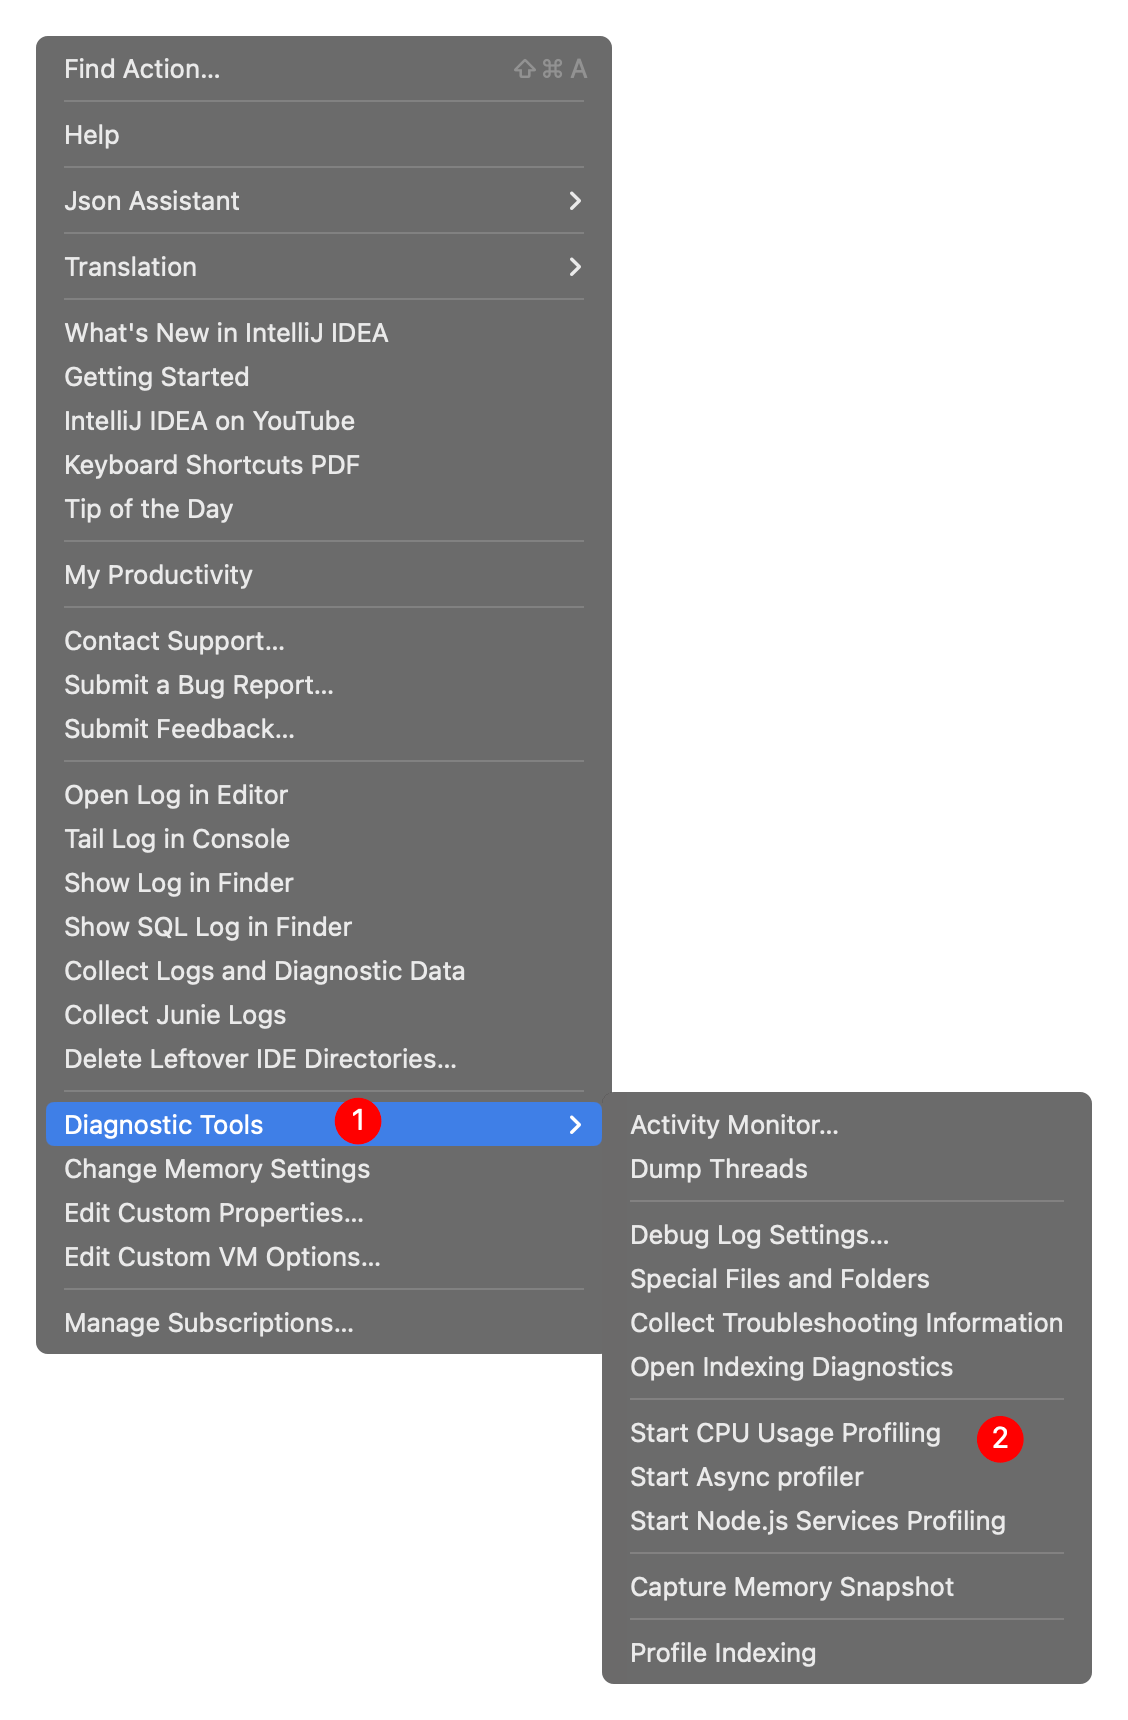Open Manage Subscriptions item

click(x=209, y=1323)
